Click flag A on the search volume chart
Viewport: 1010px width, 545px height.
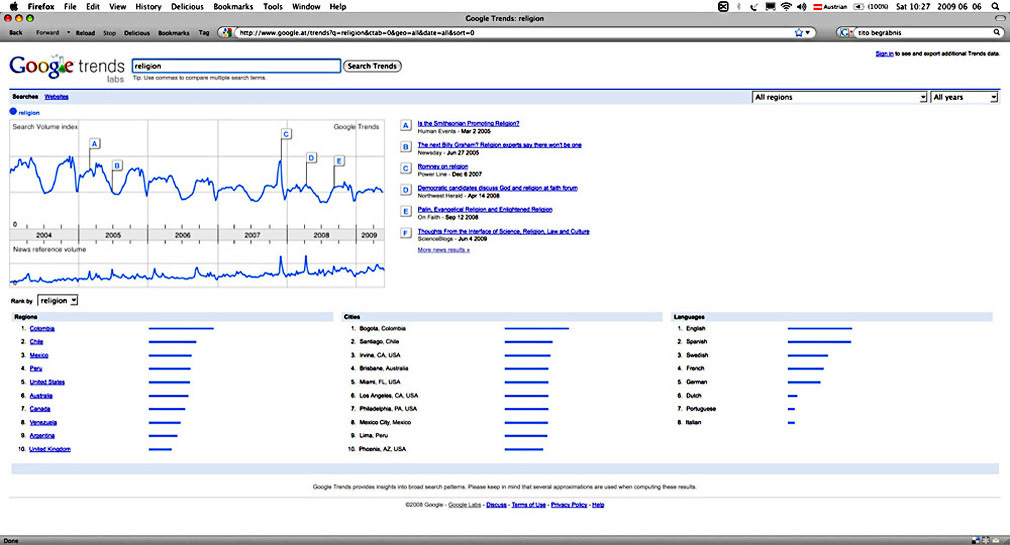point(95,144)
